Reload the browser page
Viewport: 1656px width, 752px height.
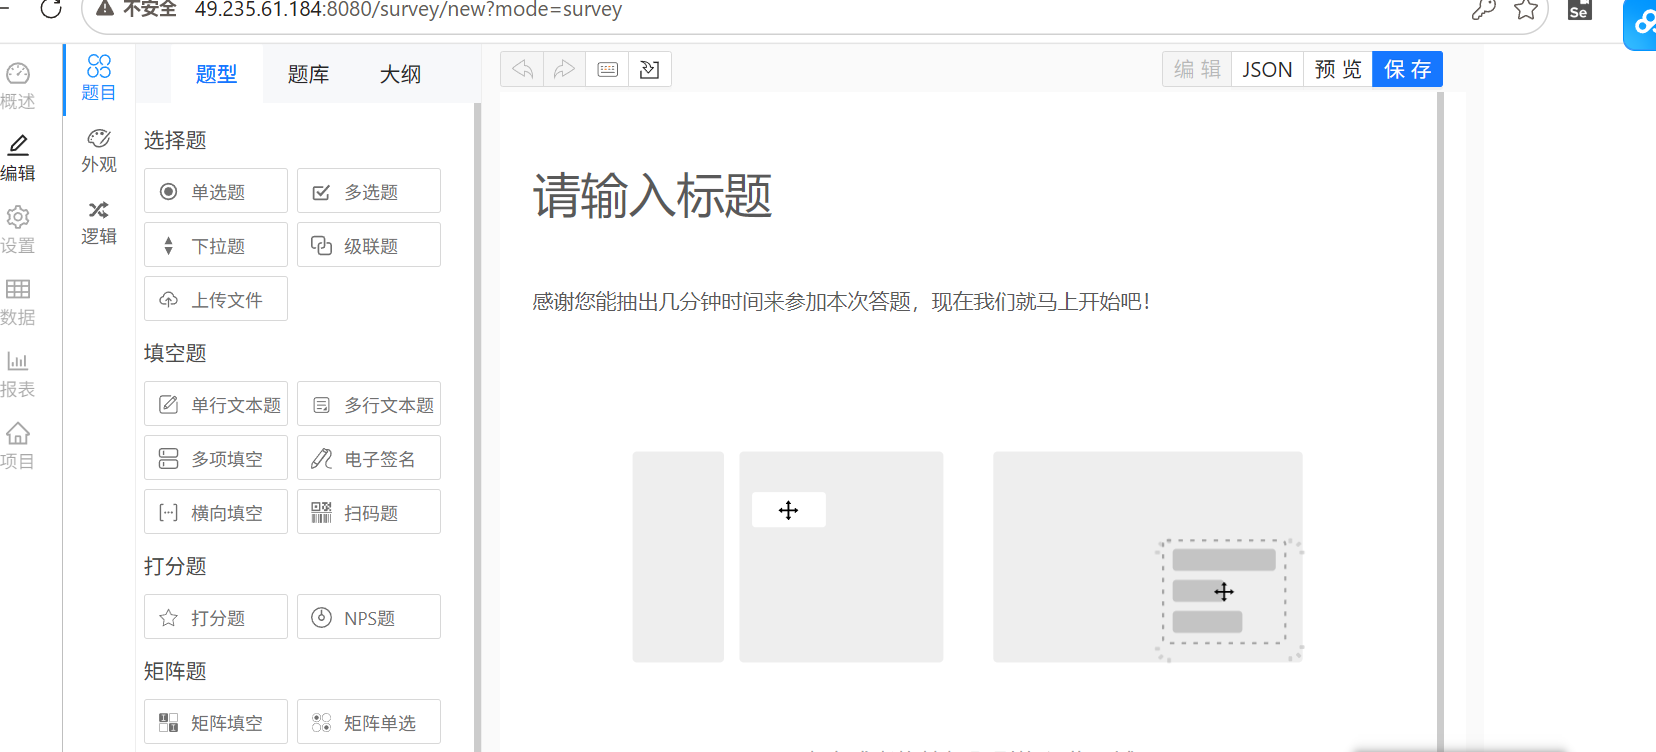coord(51,9)
